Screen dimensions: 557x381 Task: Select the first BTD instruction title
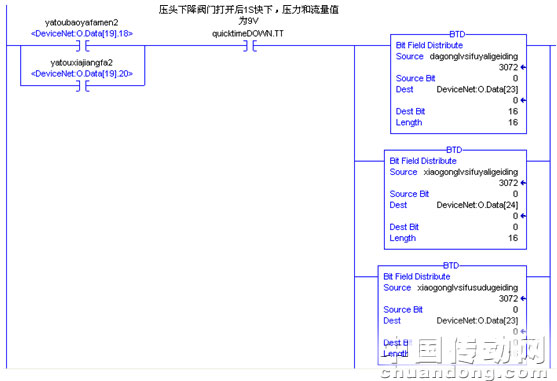457,34
